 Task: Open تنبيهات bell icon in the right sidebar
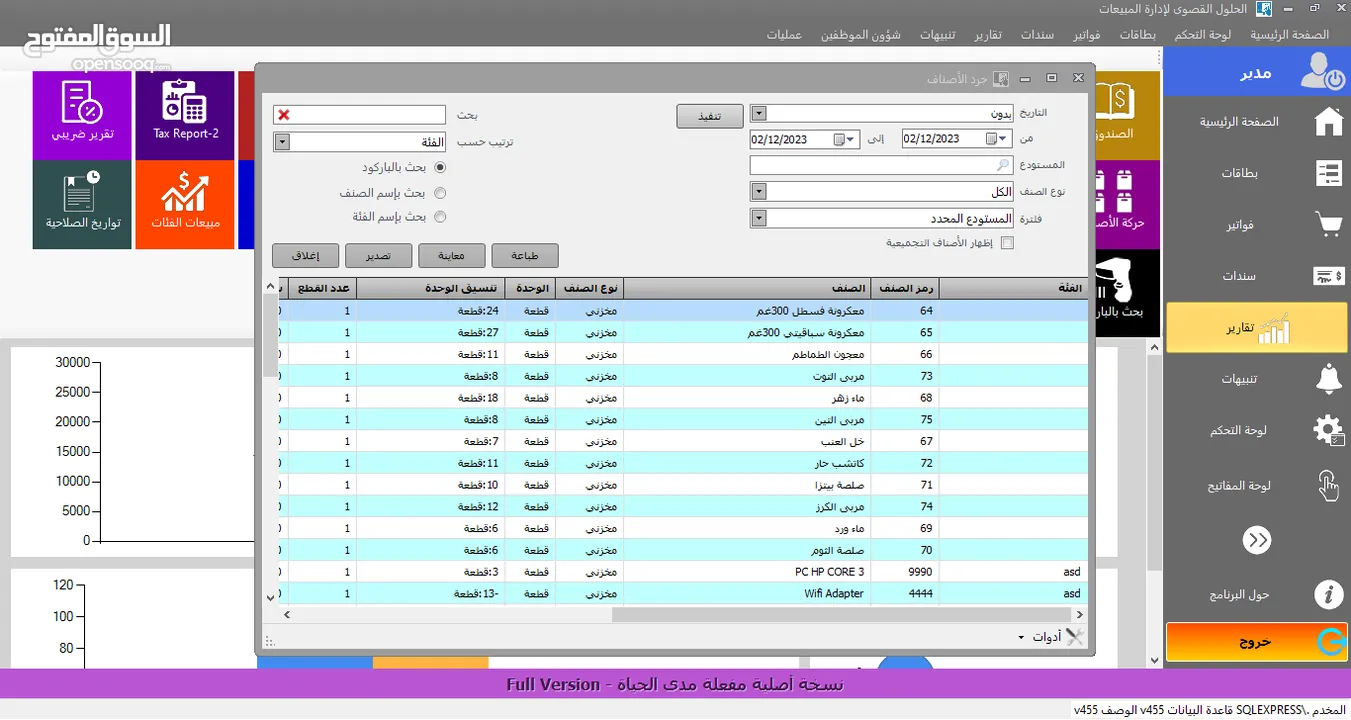point(1328,379)
